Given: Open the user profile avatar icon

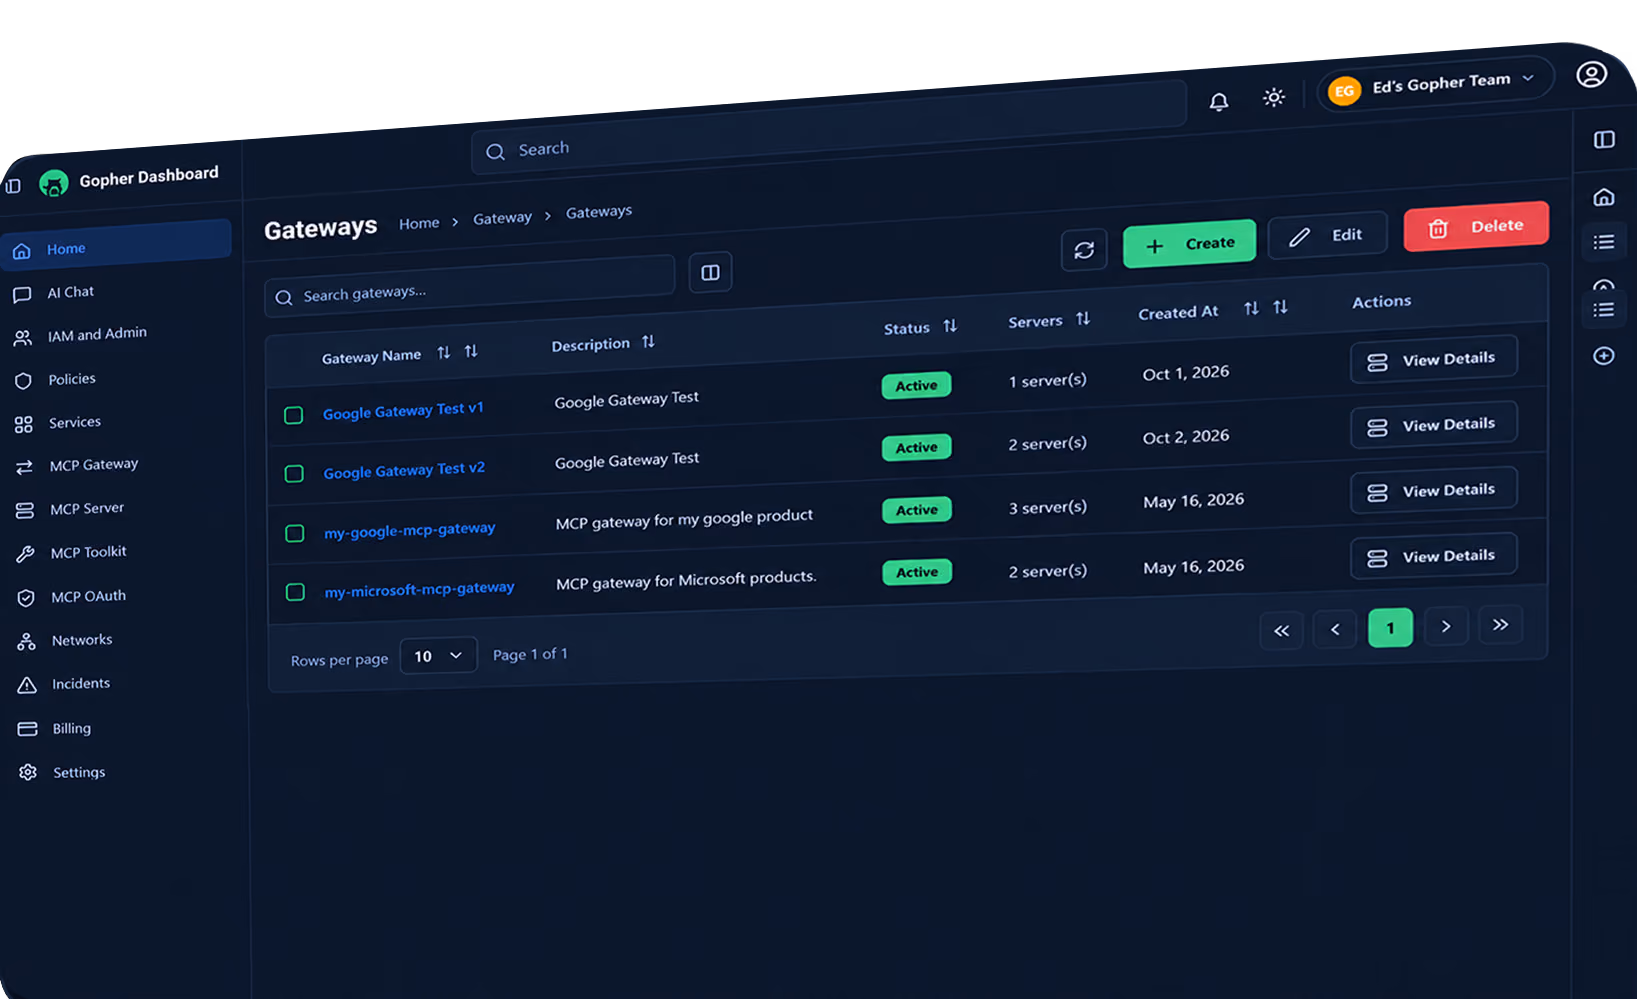Looking at the screenshot, I should point(1591,74).
